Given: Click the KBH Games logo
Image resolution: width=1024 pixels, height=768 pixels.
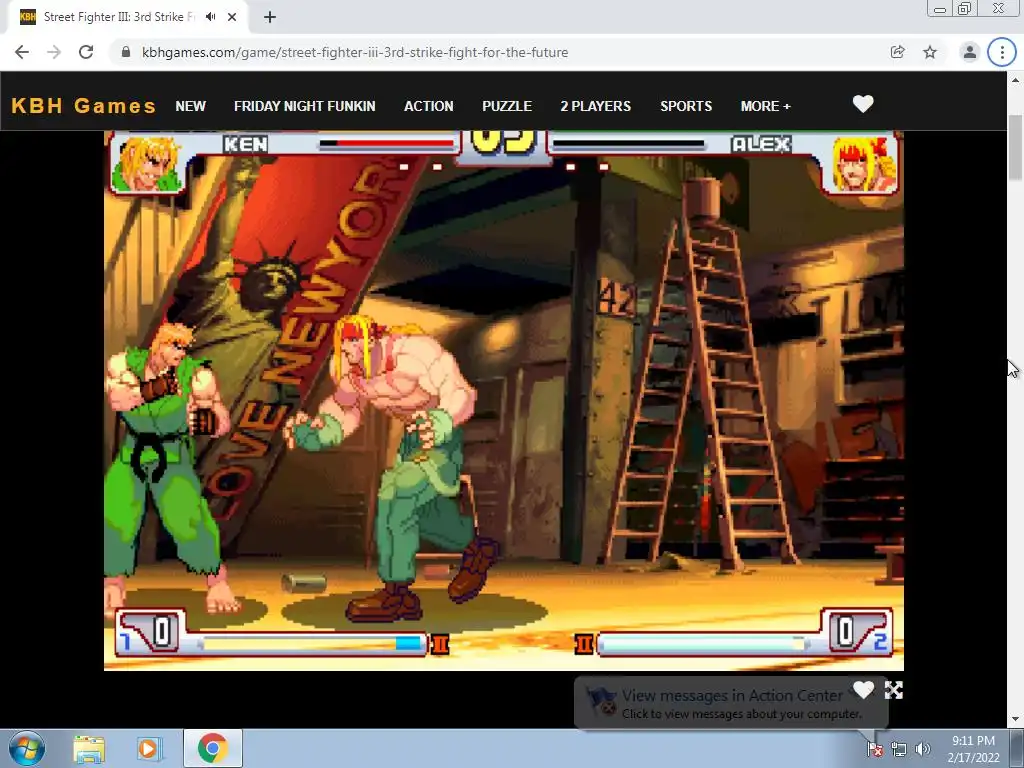Looking at the screenshot, I should [x=84, y=106].
